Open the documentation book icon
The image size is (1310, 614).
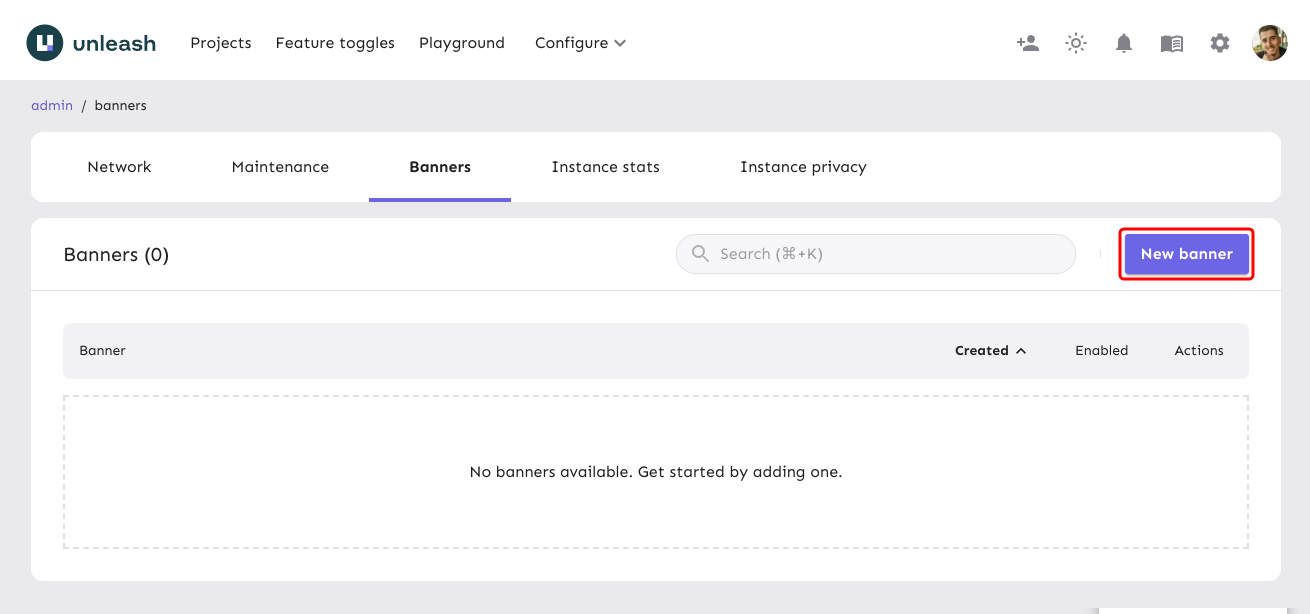pyautogui.click(x=1172, y=43)
